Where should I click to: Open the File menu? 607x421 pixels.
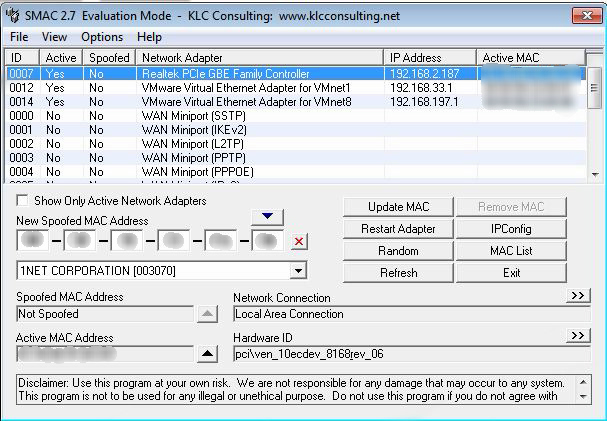coord(19,37)
